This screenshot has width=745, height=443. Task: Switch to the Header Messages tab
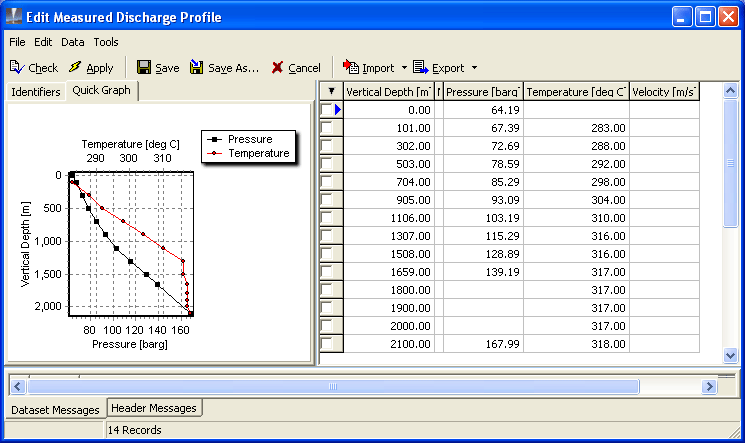154,408
